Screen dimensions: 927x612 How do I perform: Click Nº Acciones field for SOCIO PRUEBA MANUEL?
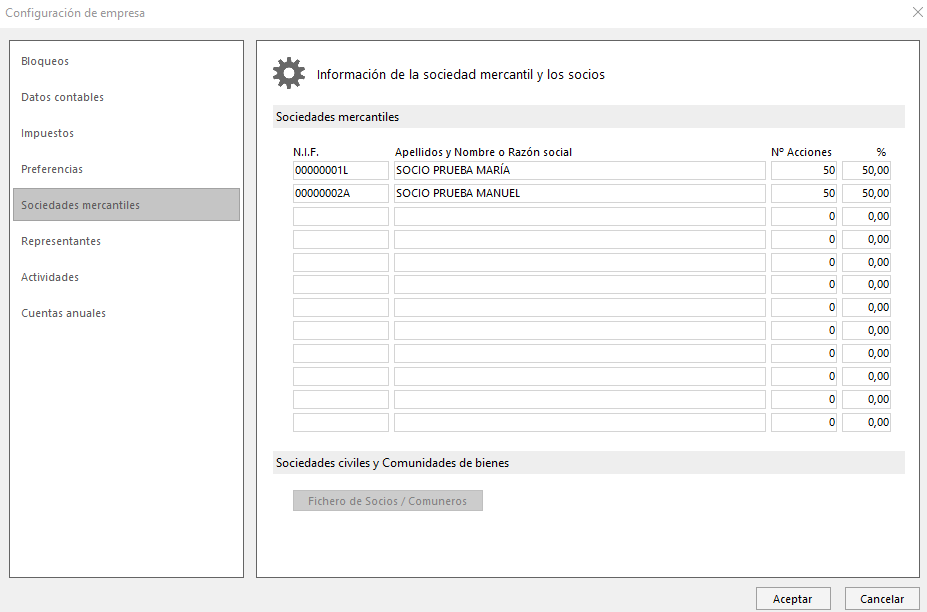click(x=803, y=193)
